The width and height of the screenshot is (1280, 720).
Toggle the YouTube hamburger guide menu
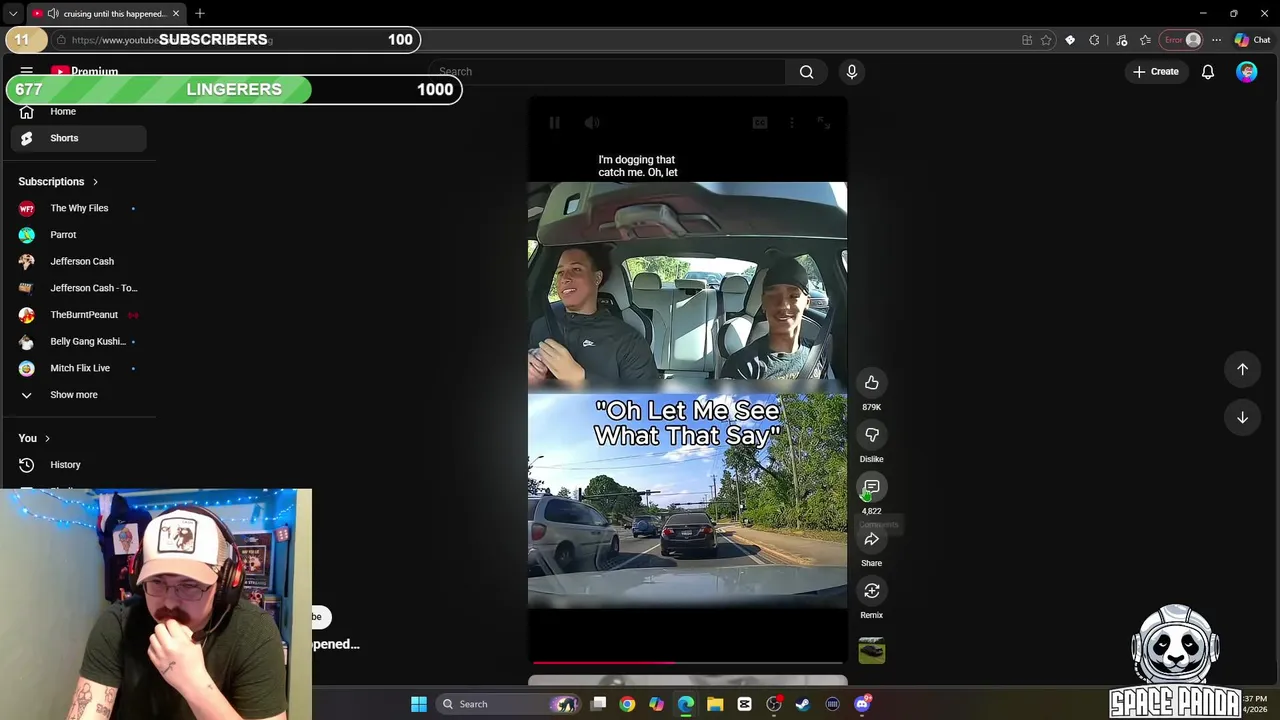pyautogui.click(x=27, y=72)
